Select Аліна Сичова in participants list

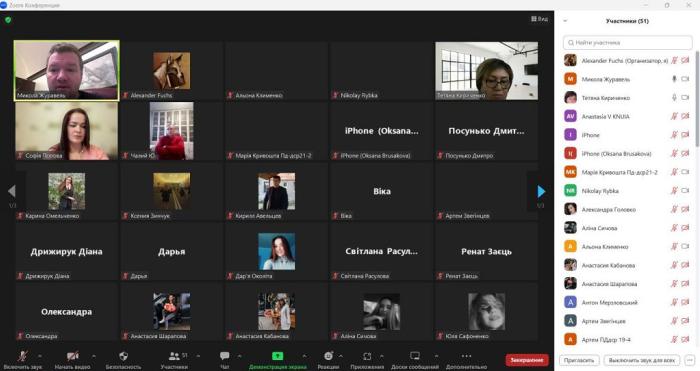[627, 228]
